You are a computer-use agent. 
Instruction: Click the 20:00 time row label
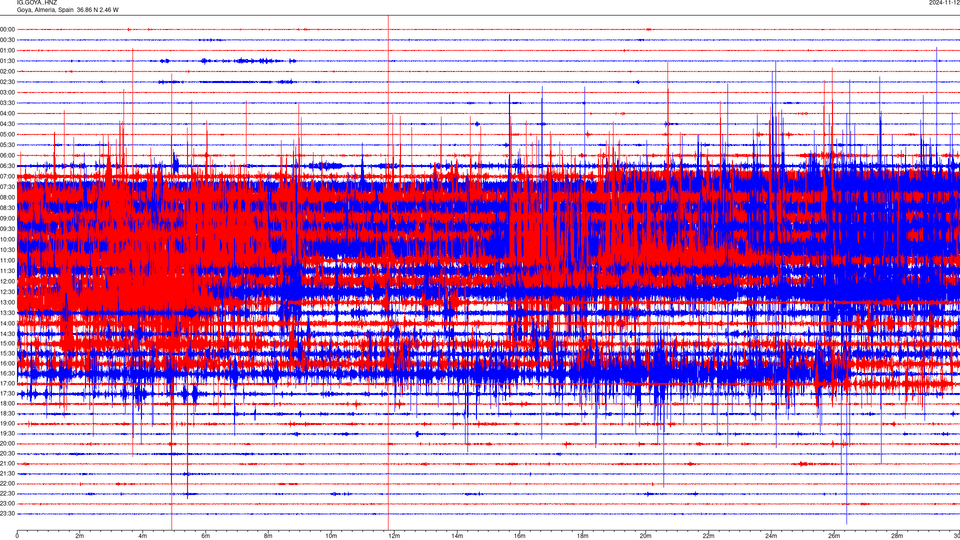[8, 444]
